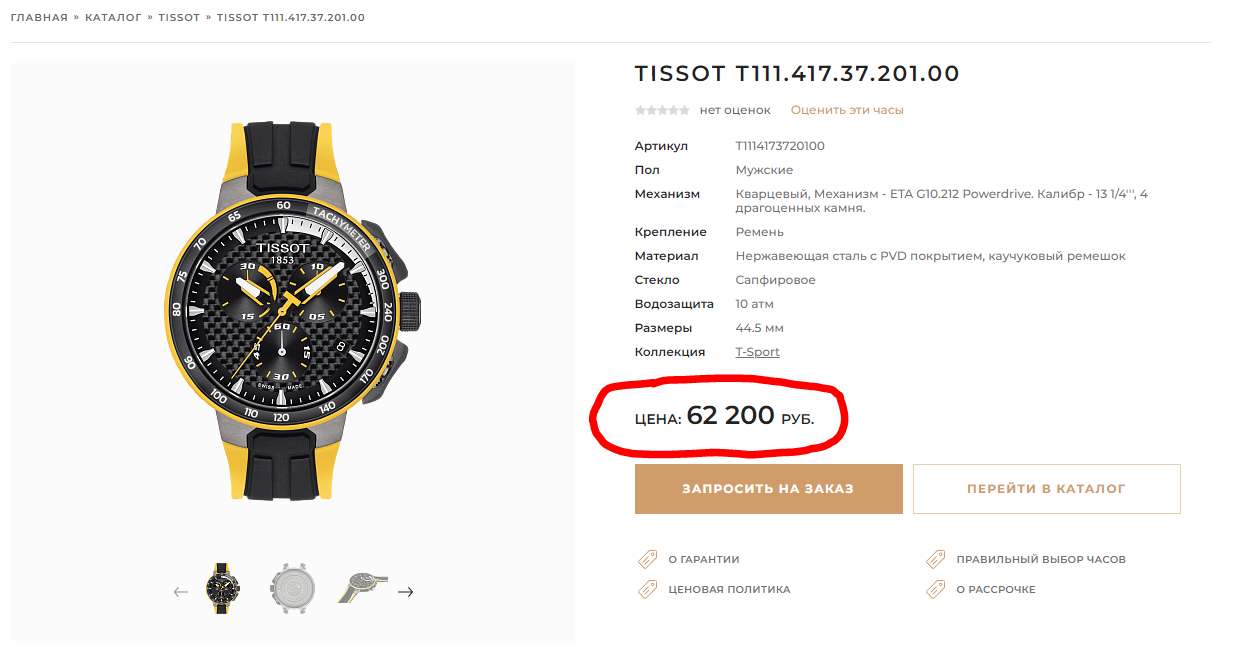Click the first rating star
The height and width of the screenshot is (648, 1248).
click(640, 110)
